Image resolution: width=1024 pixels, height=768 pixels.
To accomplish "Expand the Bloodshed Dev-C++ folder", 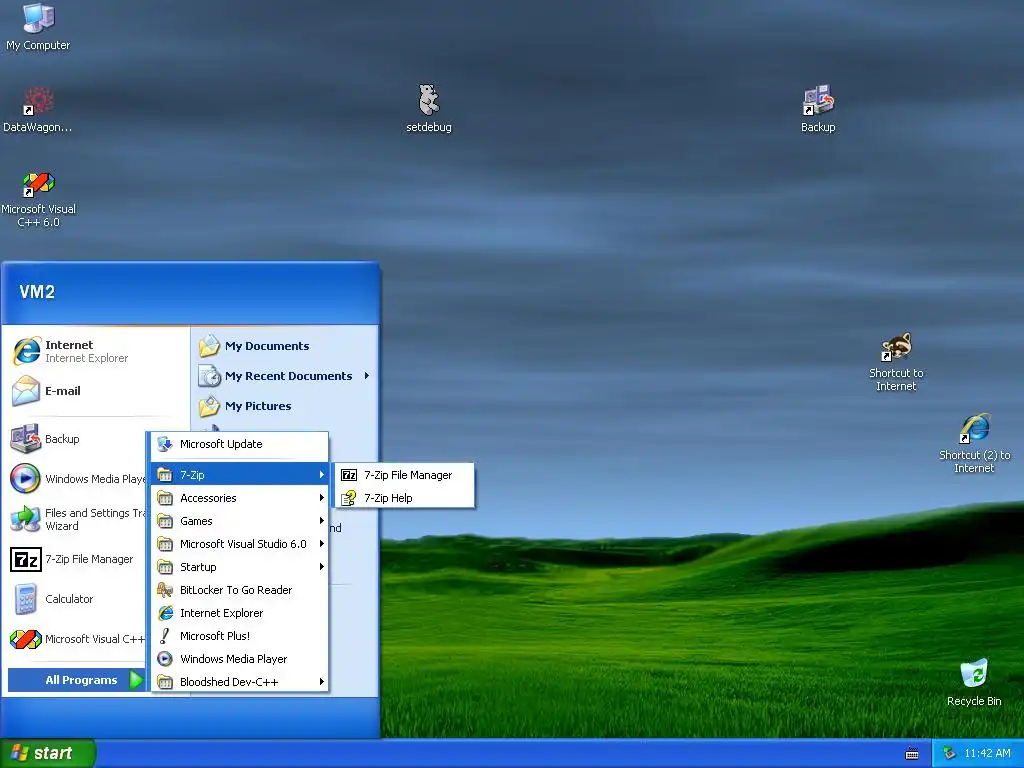I will click(x=240, y=682).
